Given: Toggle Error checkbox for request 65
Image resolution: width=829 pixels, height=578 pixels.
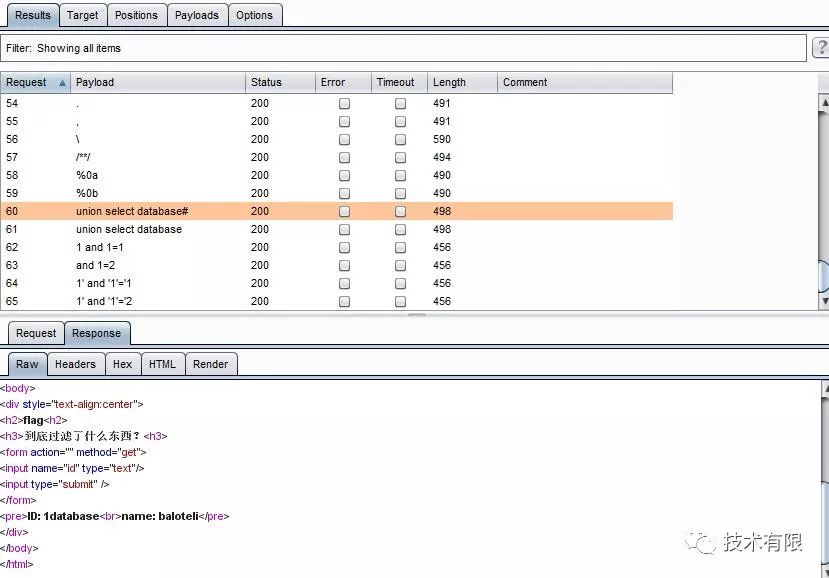Looking at the screenshot, I should pyautogui.click(x=344, y=301).
